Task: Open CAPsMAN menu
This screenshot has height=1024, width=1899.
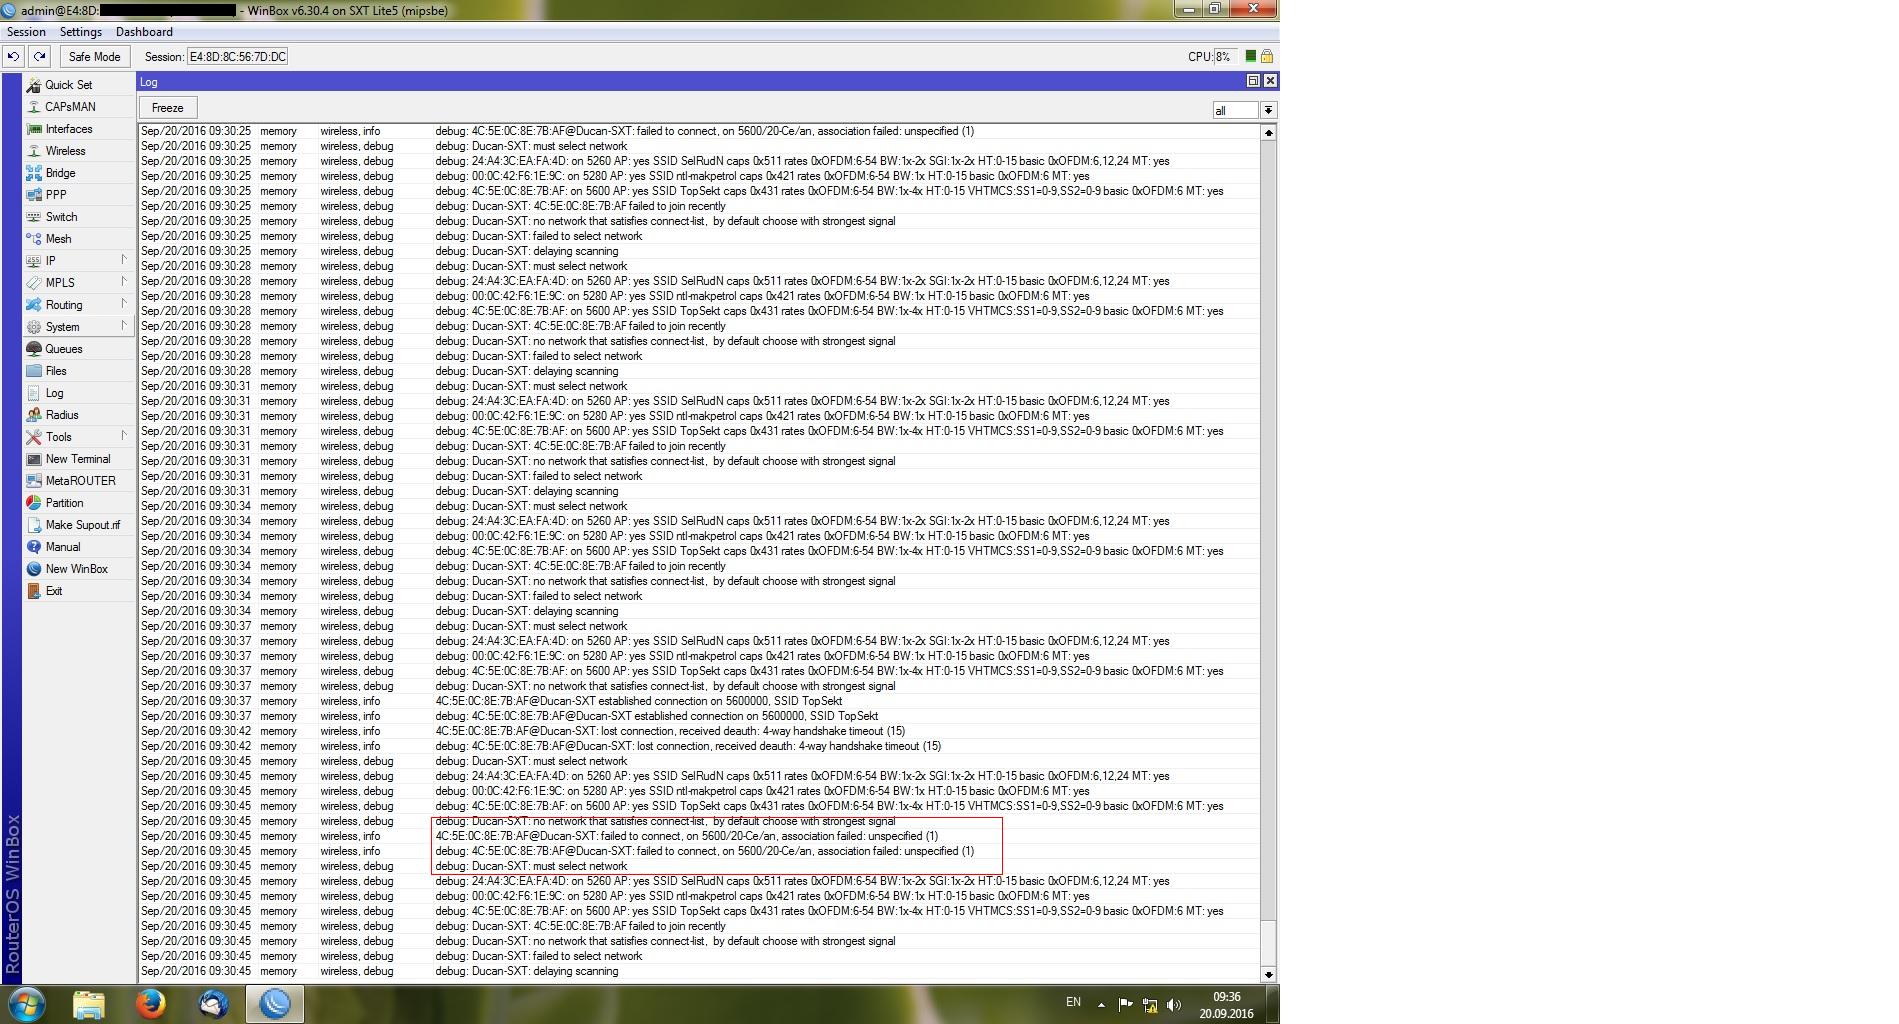Action: pyautogui.click(x=70, y=107)
